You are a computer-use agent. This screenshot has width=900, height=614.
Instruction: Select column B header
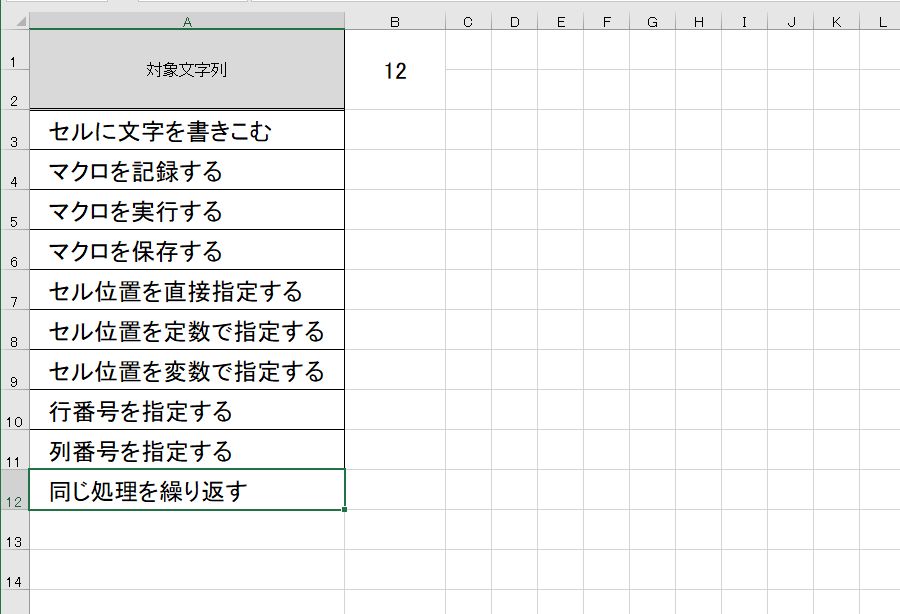click(x=395, y=21)
